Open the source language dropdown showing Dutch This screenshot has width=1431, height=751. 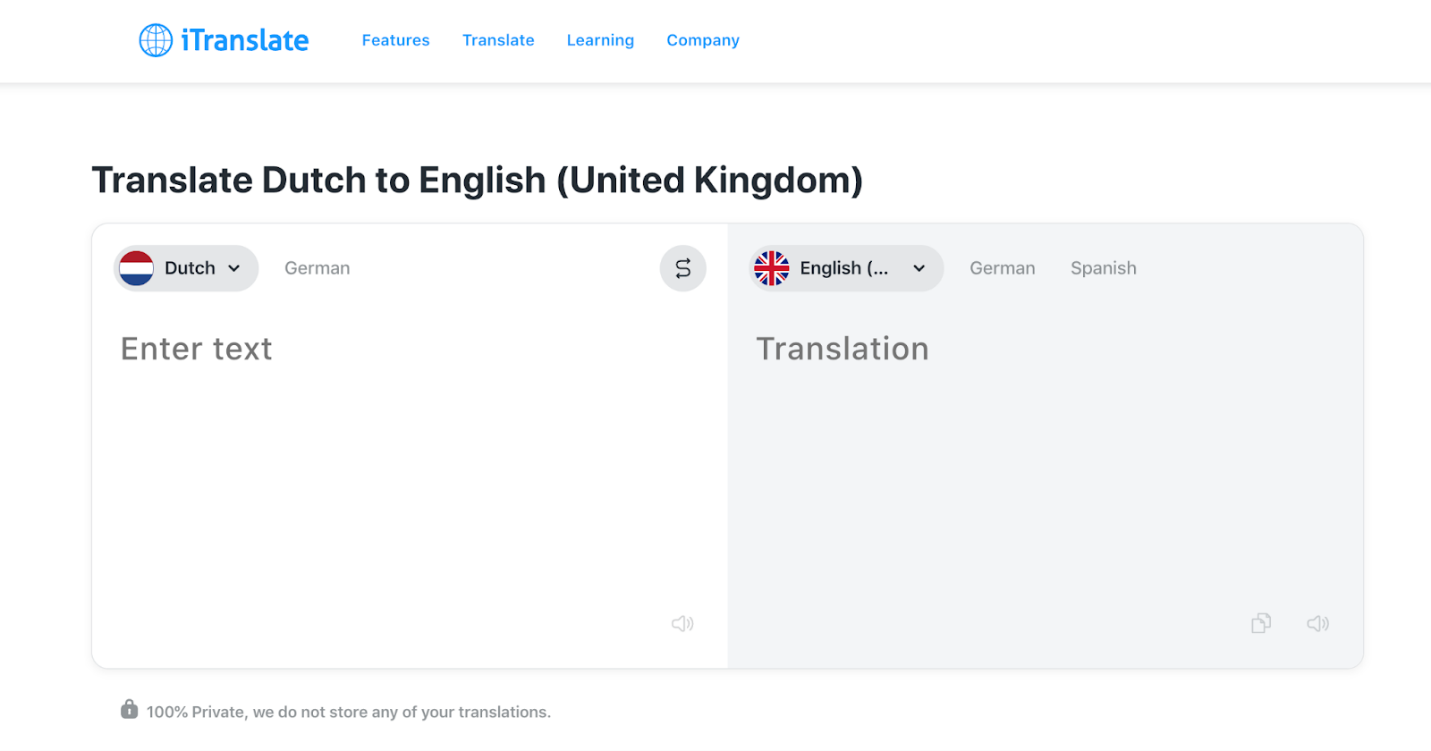coord(185,268)
